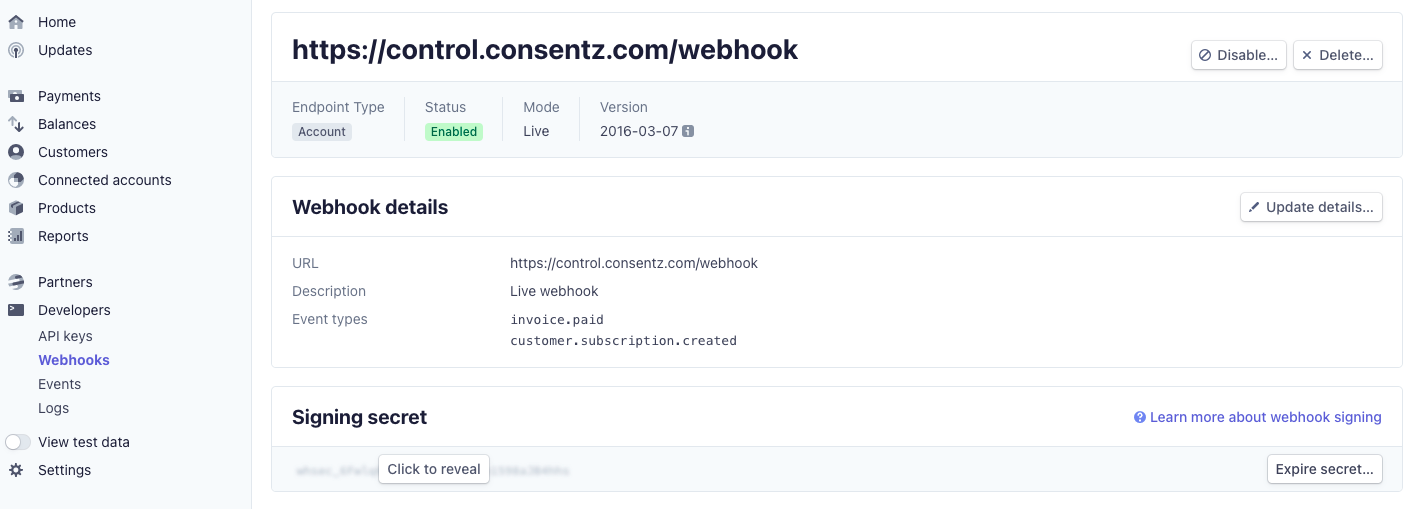The width and height of the screenshot is (1410, 509).
Task: Click the Partners icon in sidebar
Action: 16,282
